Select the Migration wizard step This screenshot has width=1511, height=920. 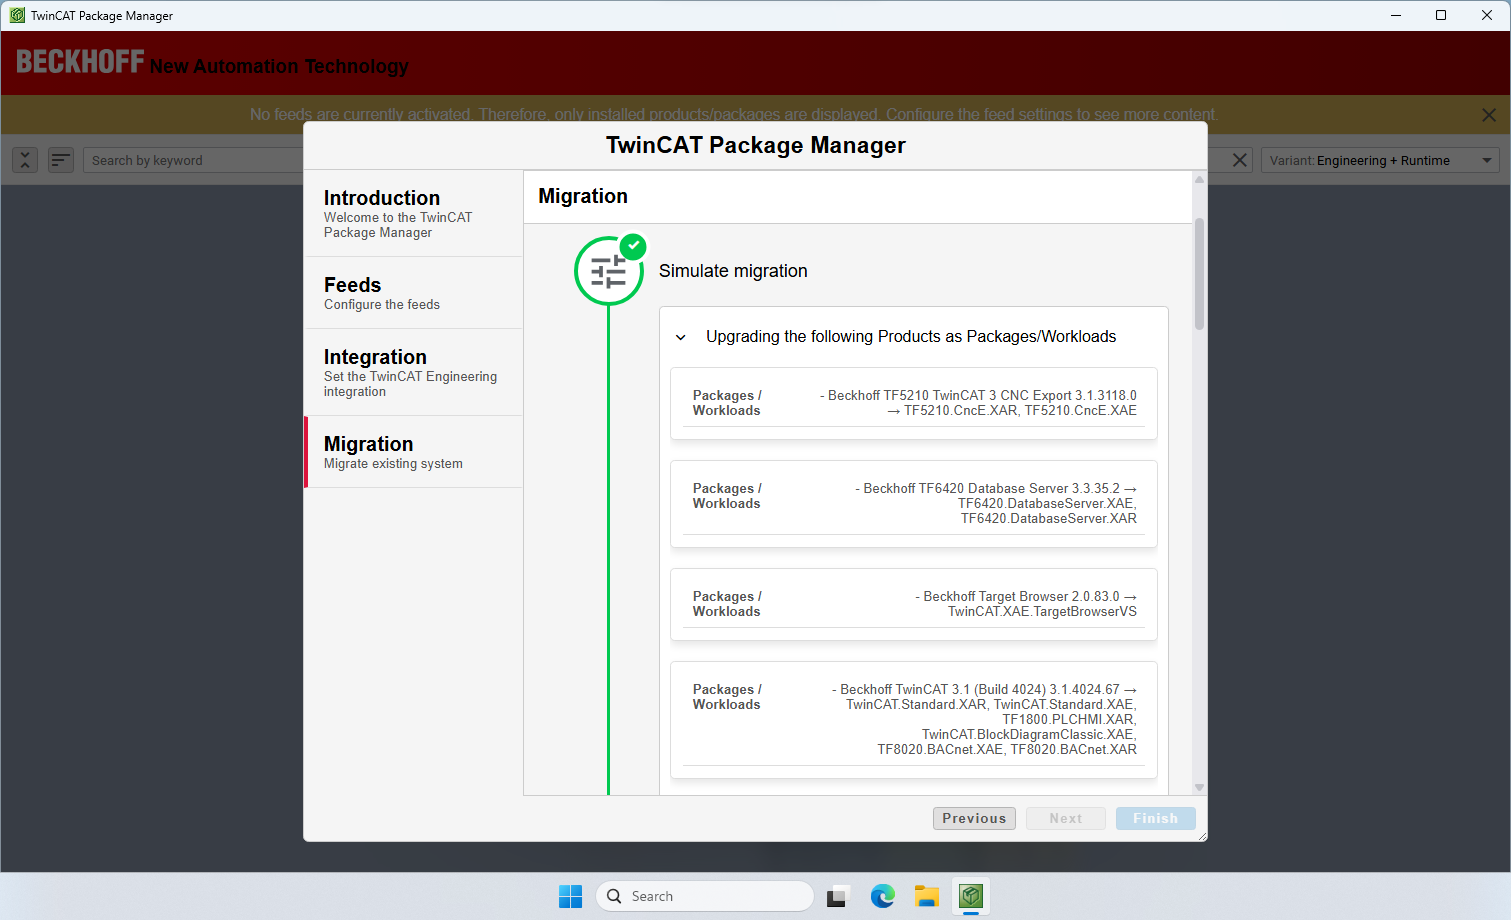[414, 452]
